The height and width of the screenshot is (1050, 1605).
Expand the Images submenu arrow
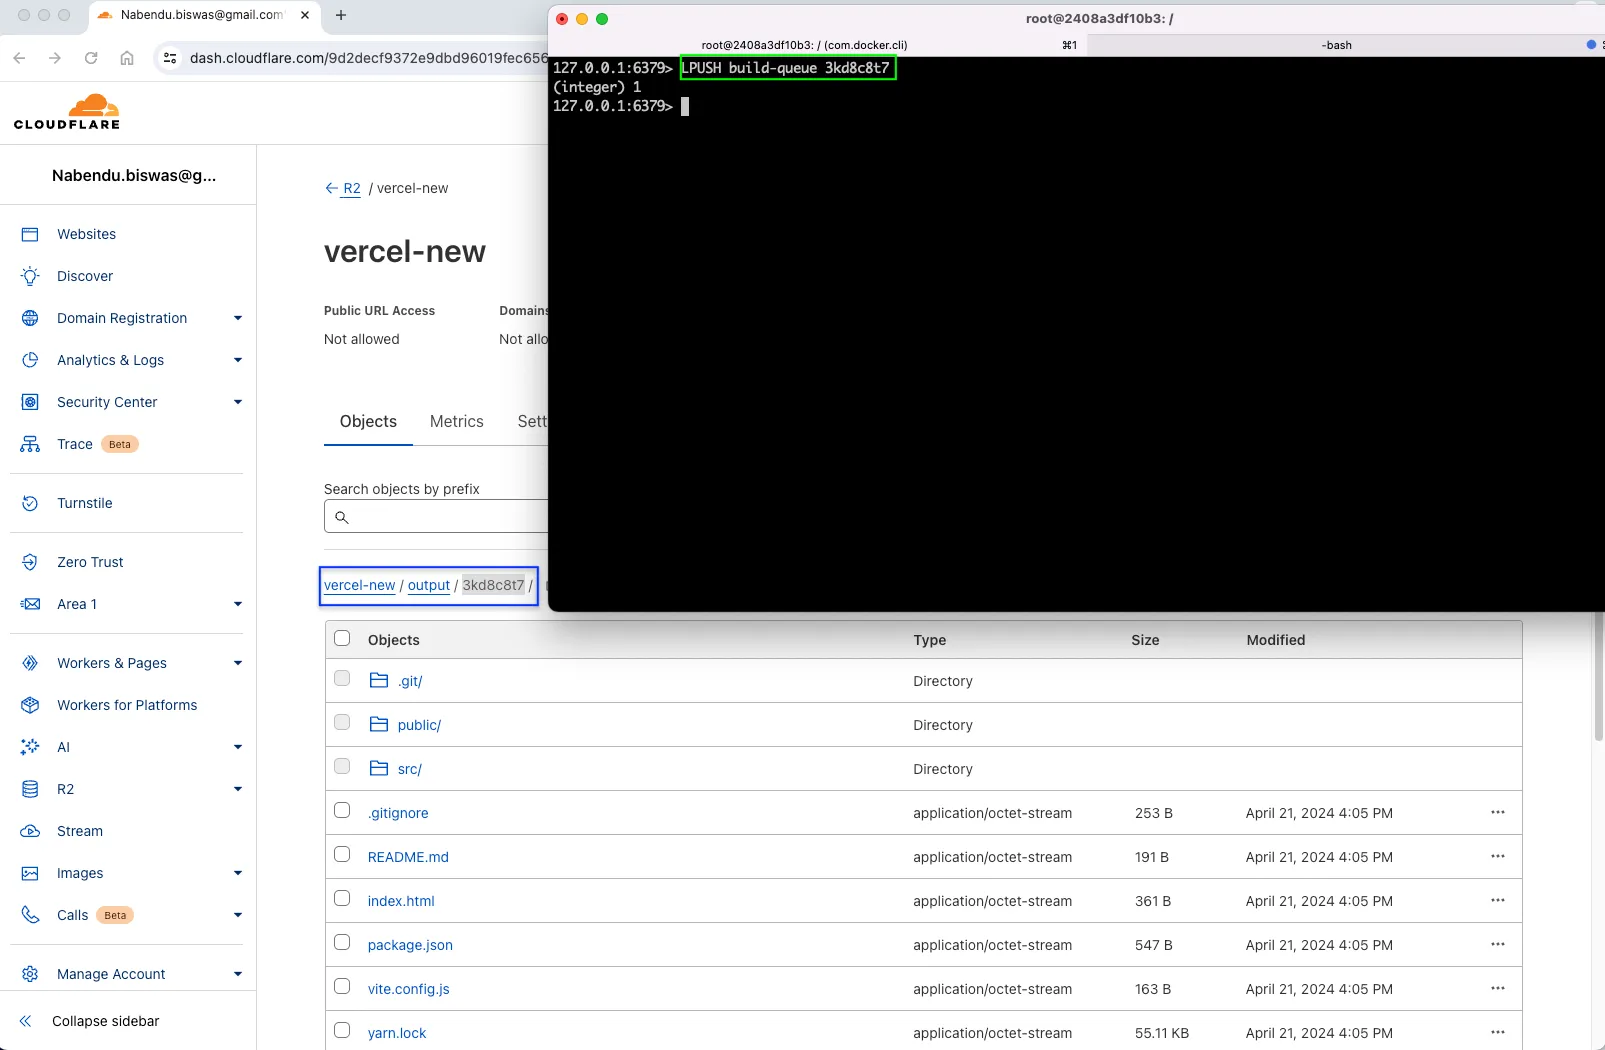pyautogui.click(x=238, y=873)
